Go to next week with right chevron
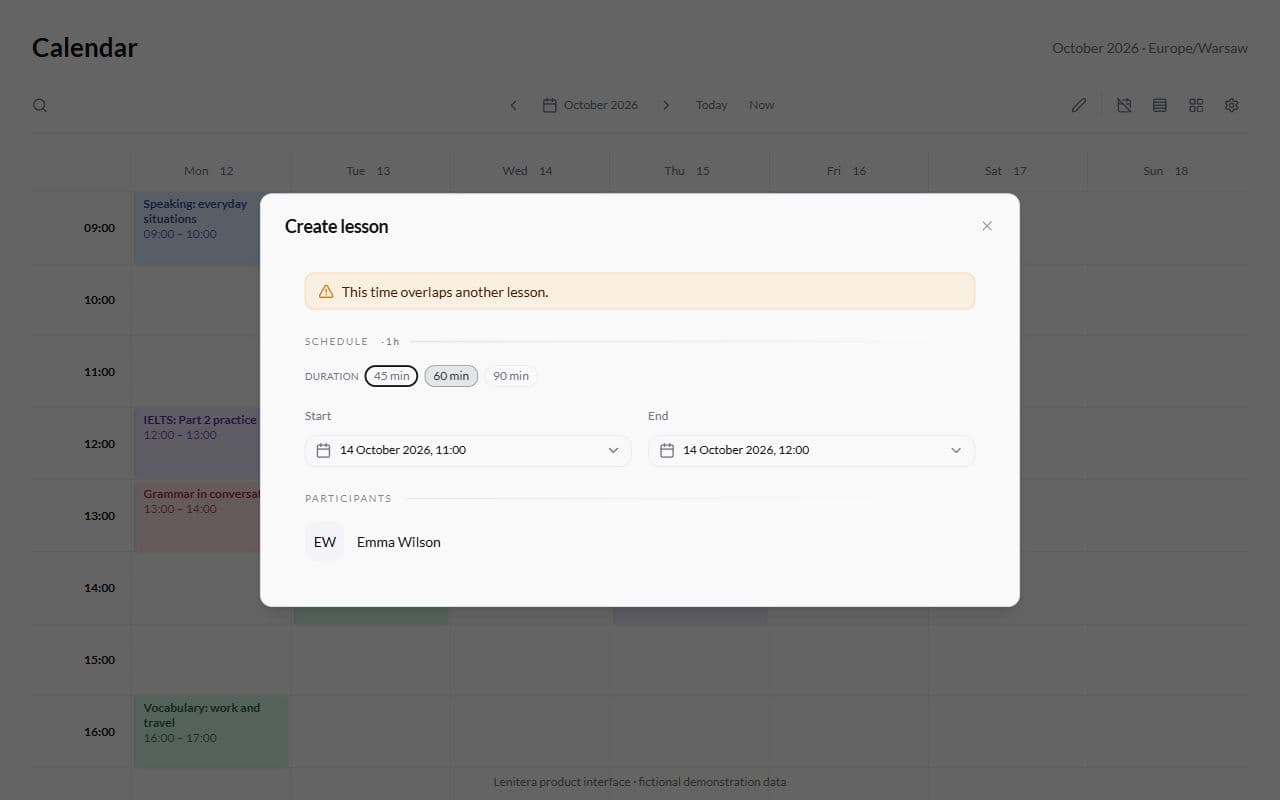Viewport: 1280px width, 800px height. pyautogui.click(x=666, y=105)
